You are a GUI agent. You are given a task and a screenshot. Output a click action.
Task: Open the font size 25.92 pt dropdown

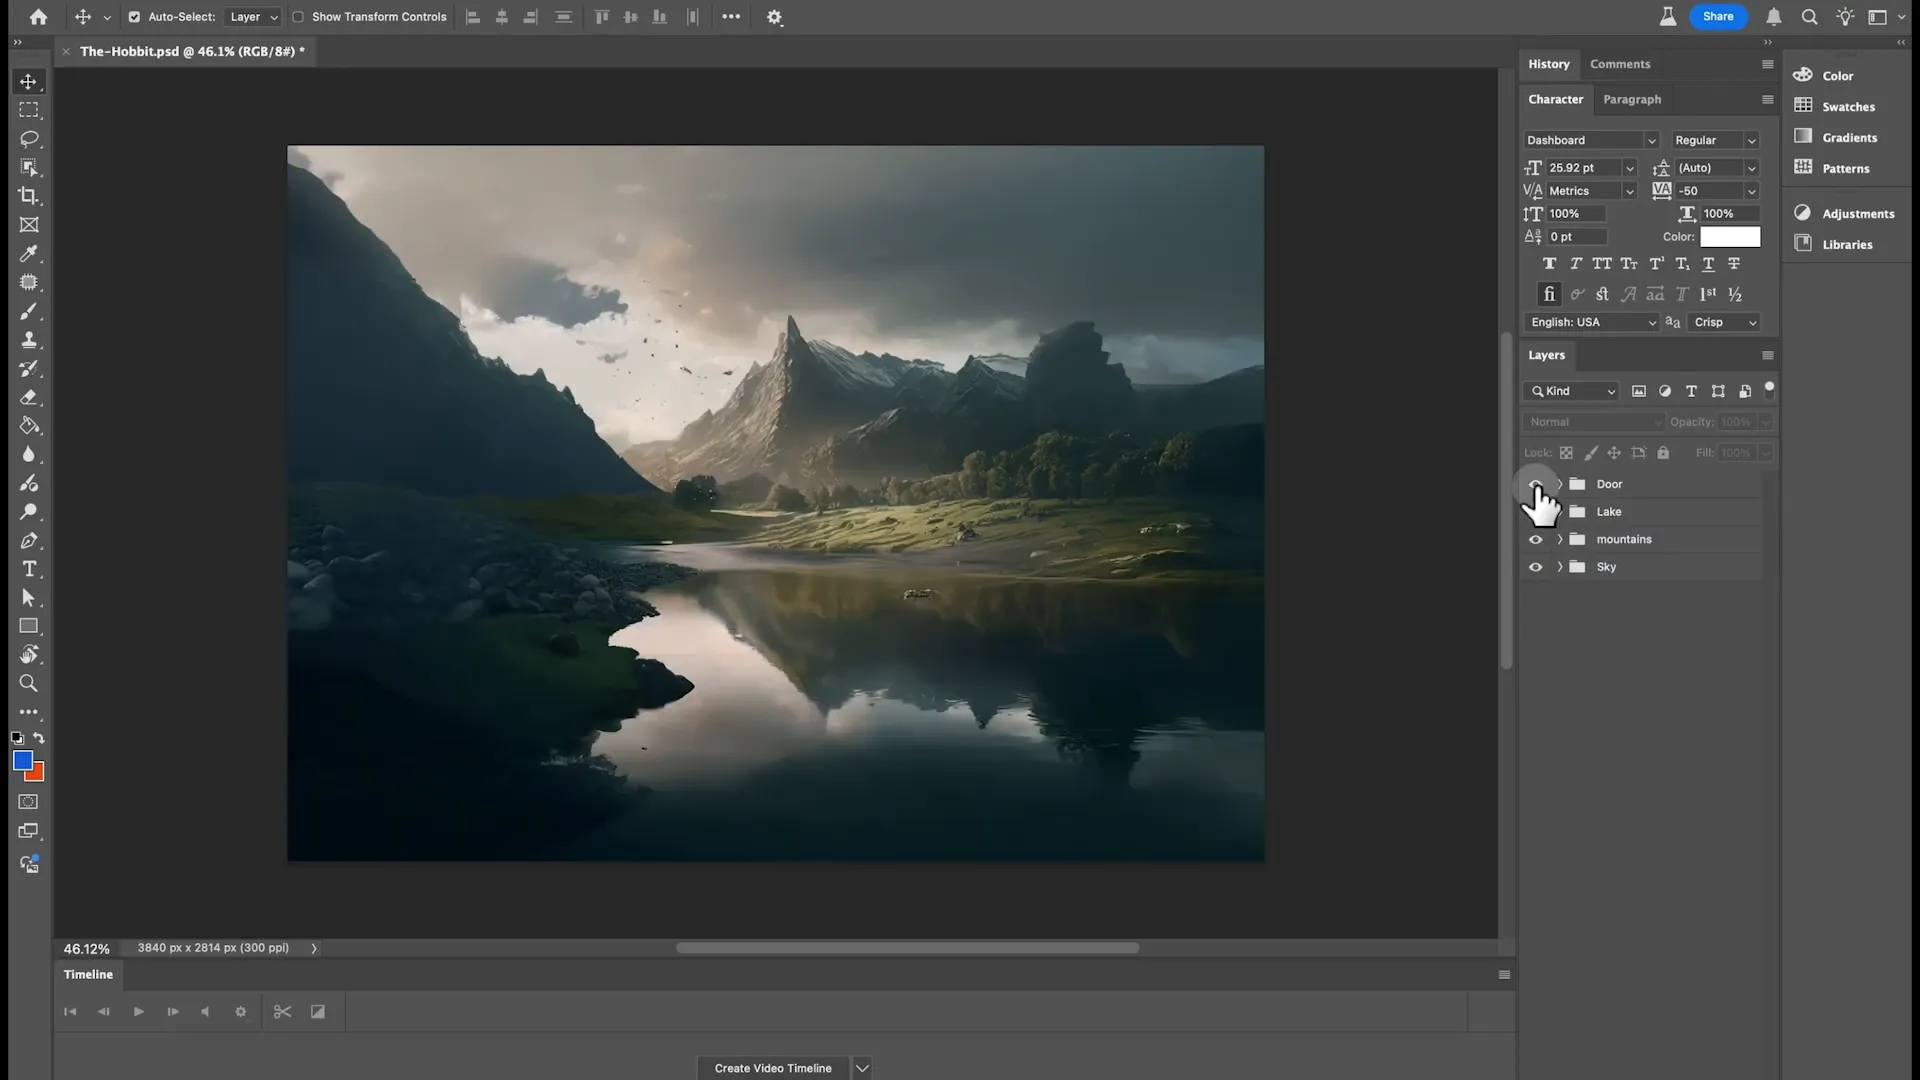coord(1629,168)
